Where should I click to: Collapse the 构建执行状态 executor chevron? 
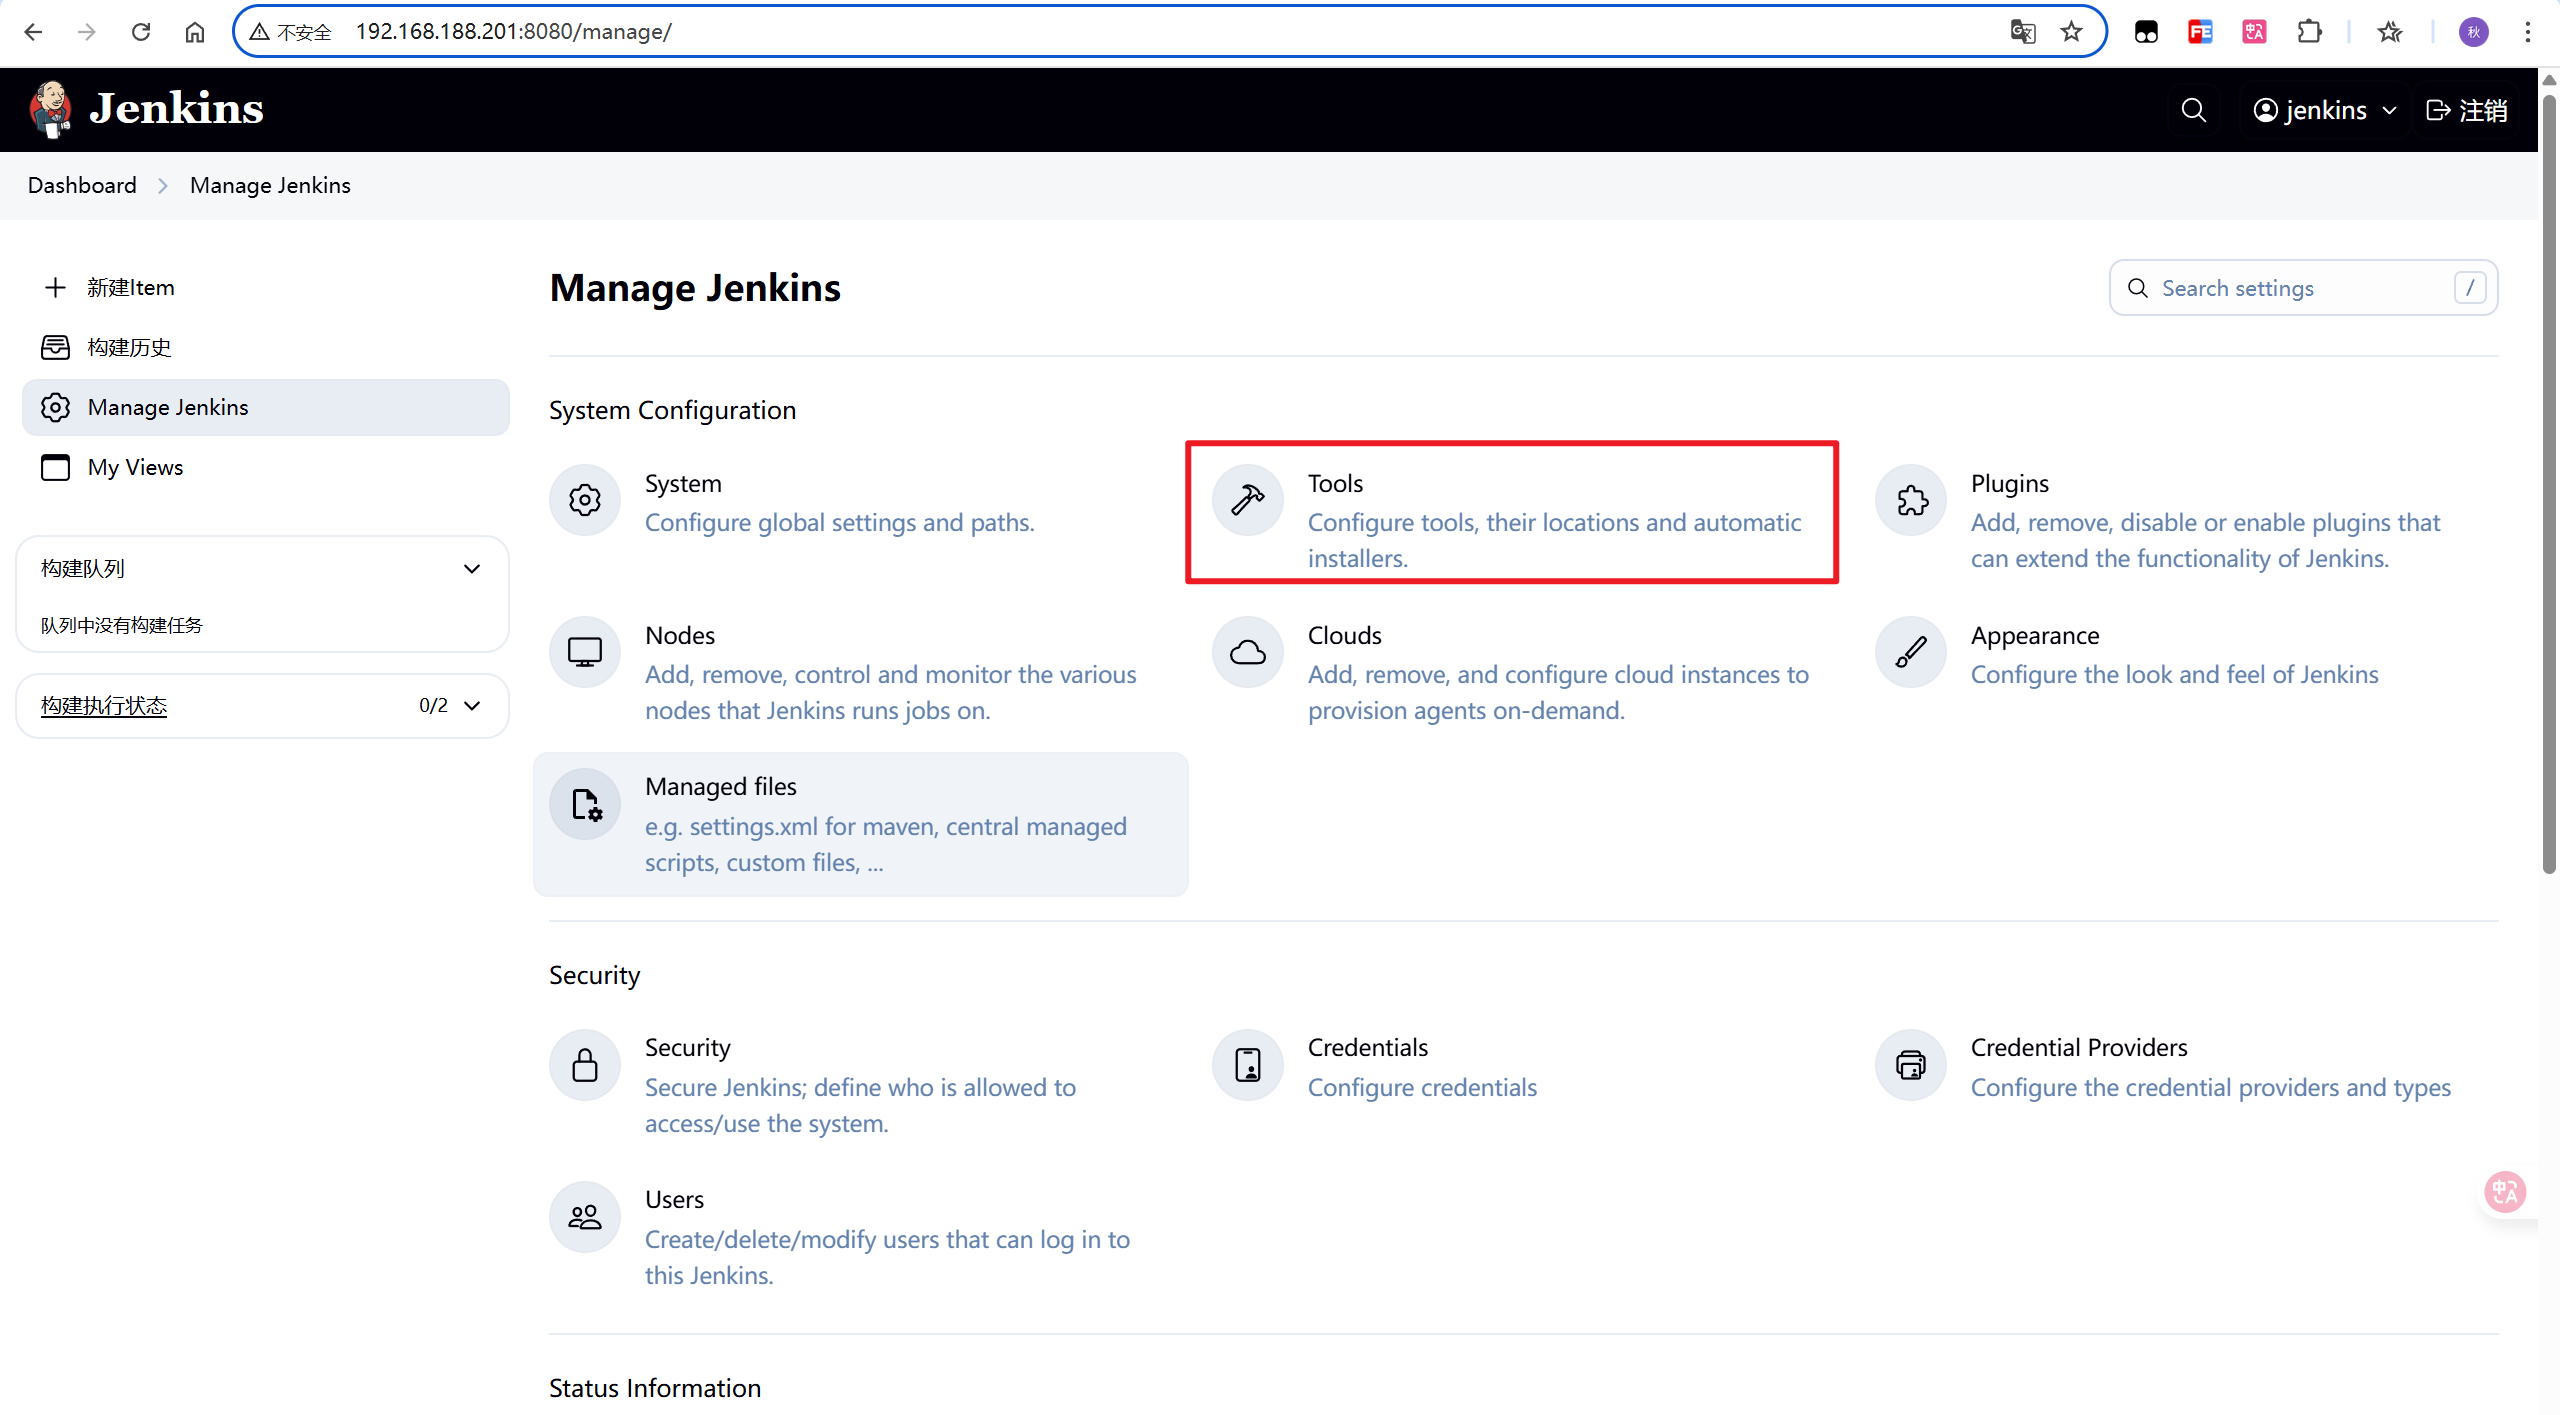pos(473,706)
